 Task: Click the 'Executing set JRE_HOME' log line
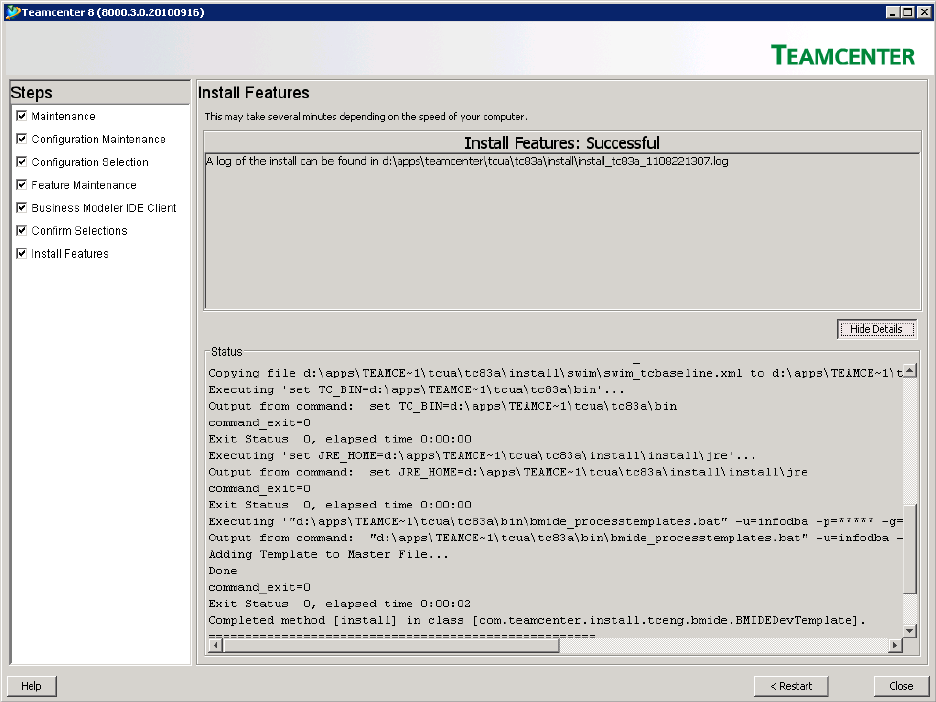pyautogui.click(x=482, y=455)
